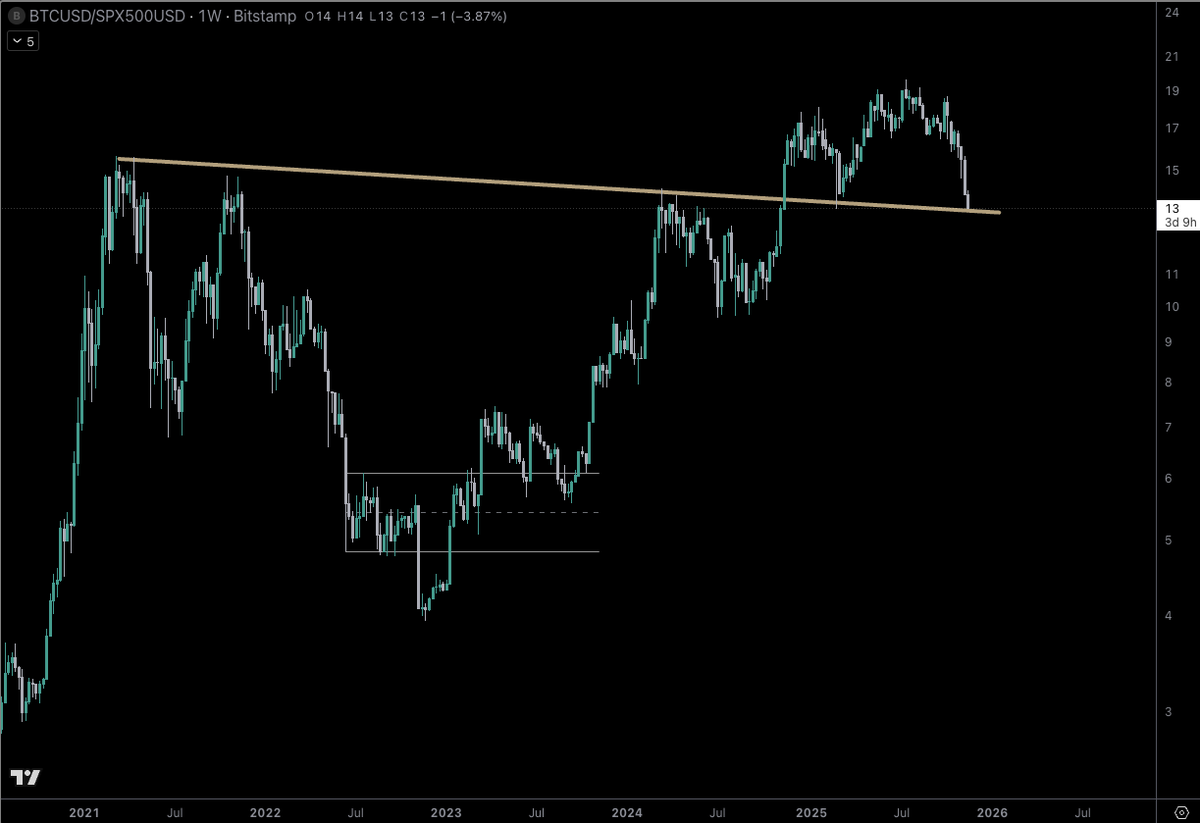Click the 17 price scale label
This screenshot has width=1200, height=823.
1174,128
